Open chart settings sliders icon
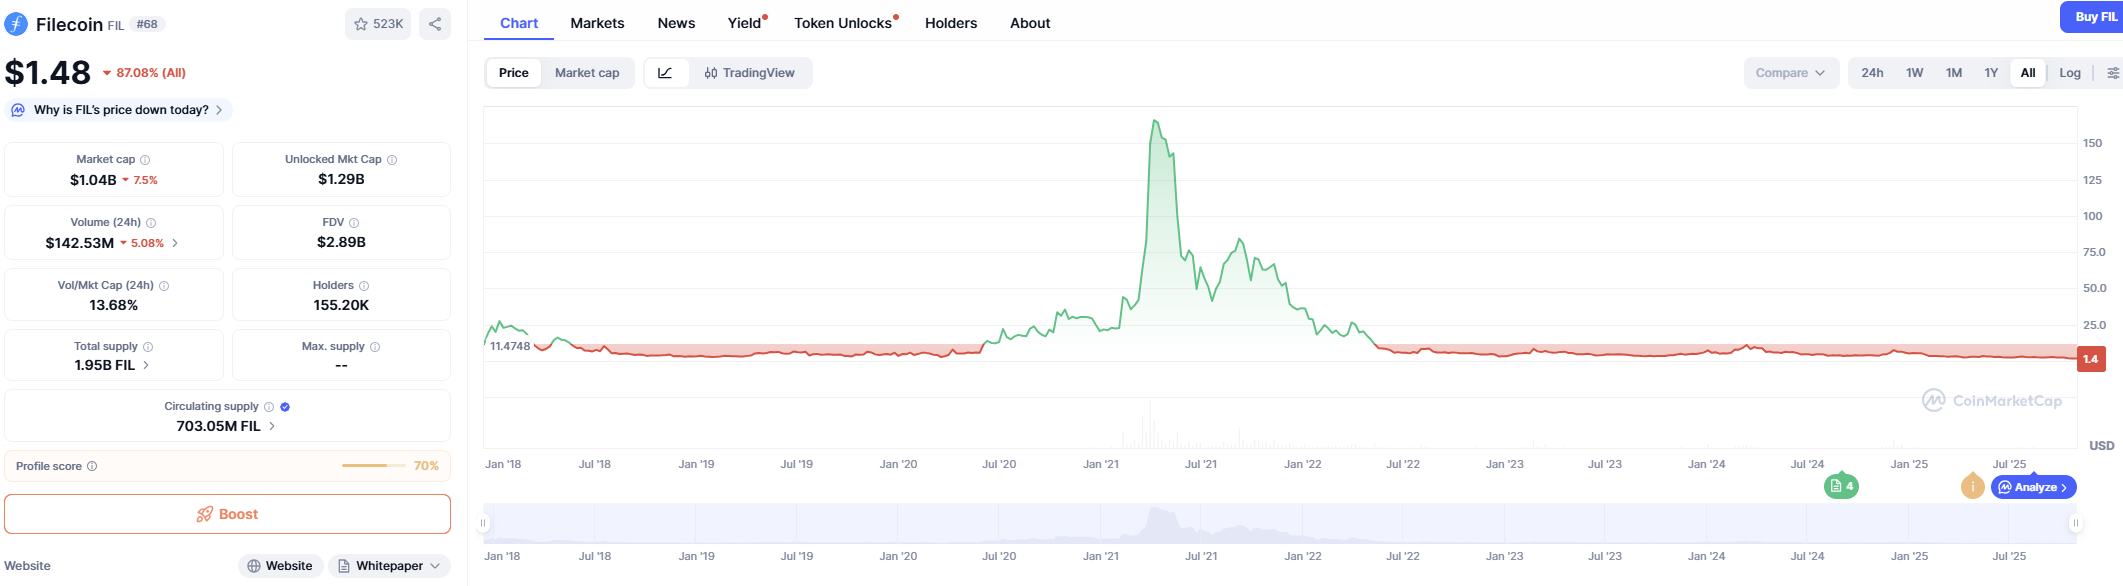This screenshot has width=2123, height=586. 2112,73
